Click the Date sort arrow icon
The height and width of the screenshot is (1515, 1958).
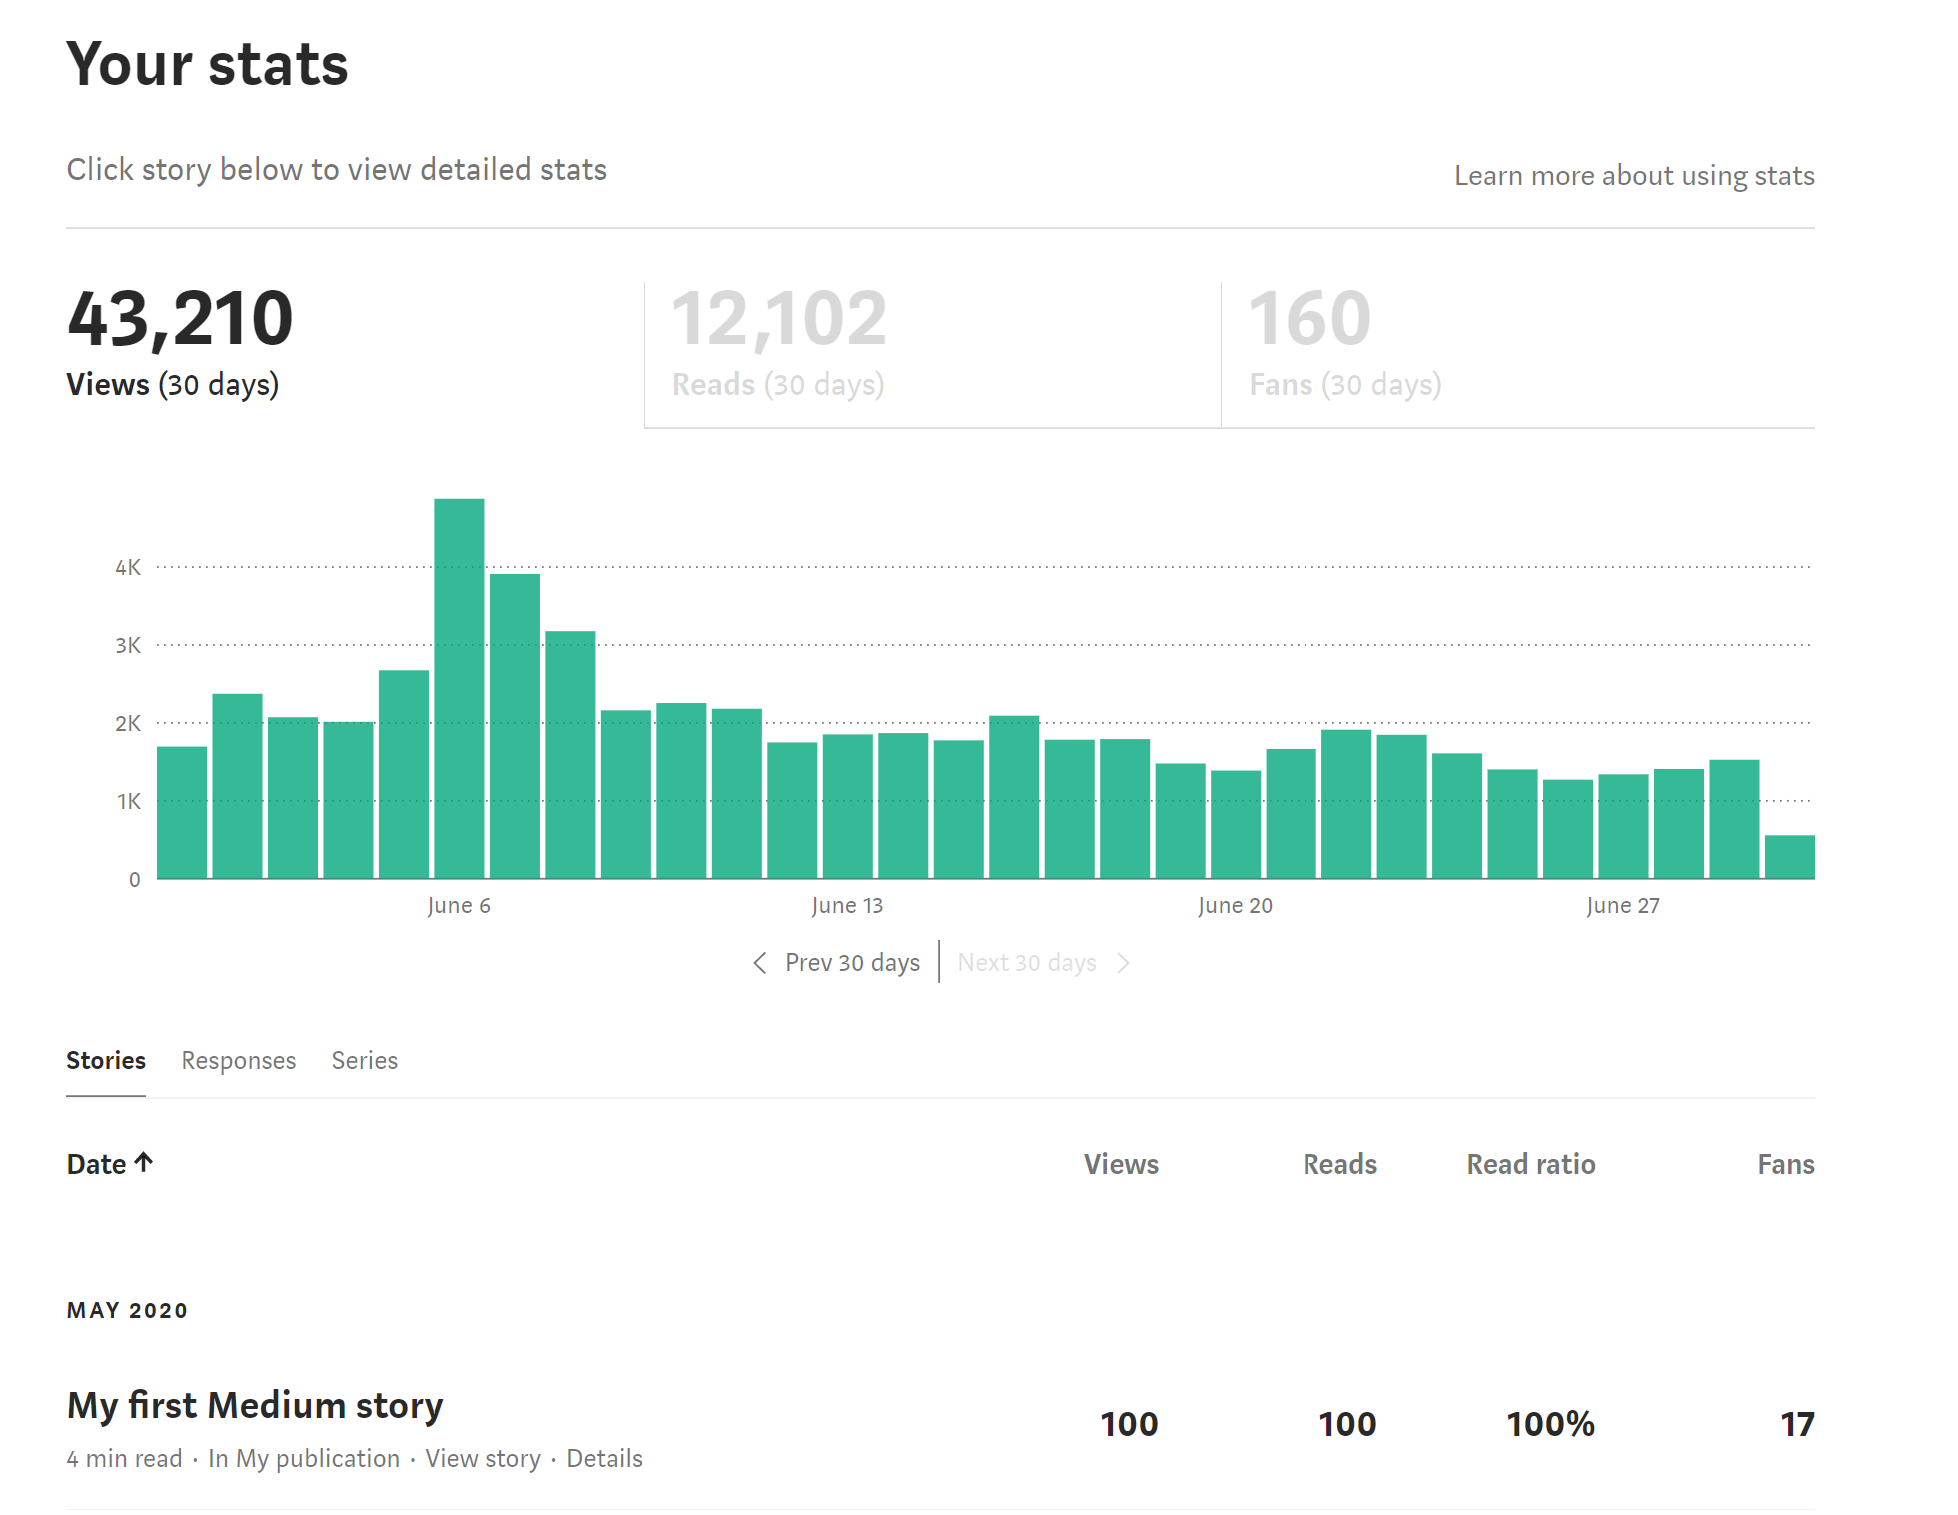point(144,1162)
